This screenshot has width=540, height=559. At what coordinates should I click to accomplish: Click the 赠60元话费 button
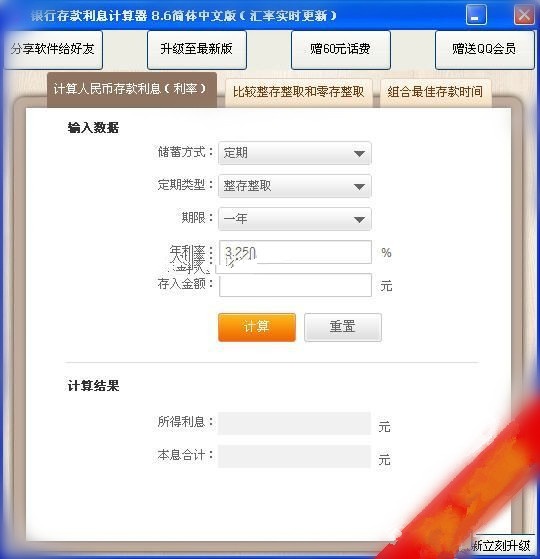[340, 49]
